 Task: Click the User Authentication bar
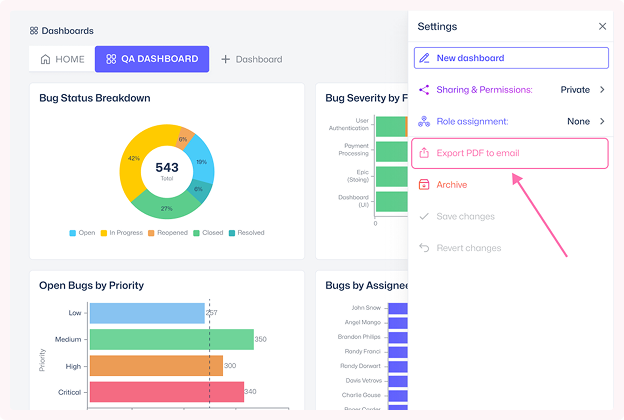(392, 127)
